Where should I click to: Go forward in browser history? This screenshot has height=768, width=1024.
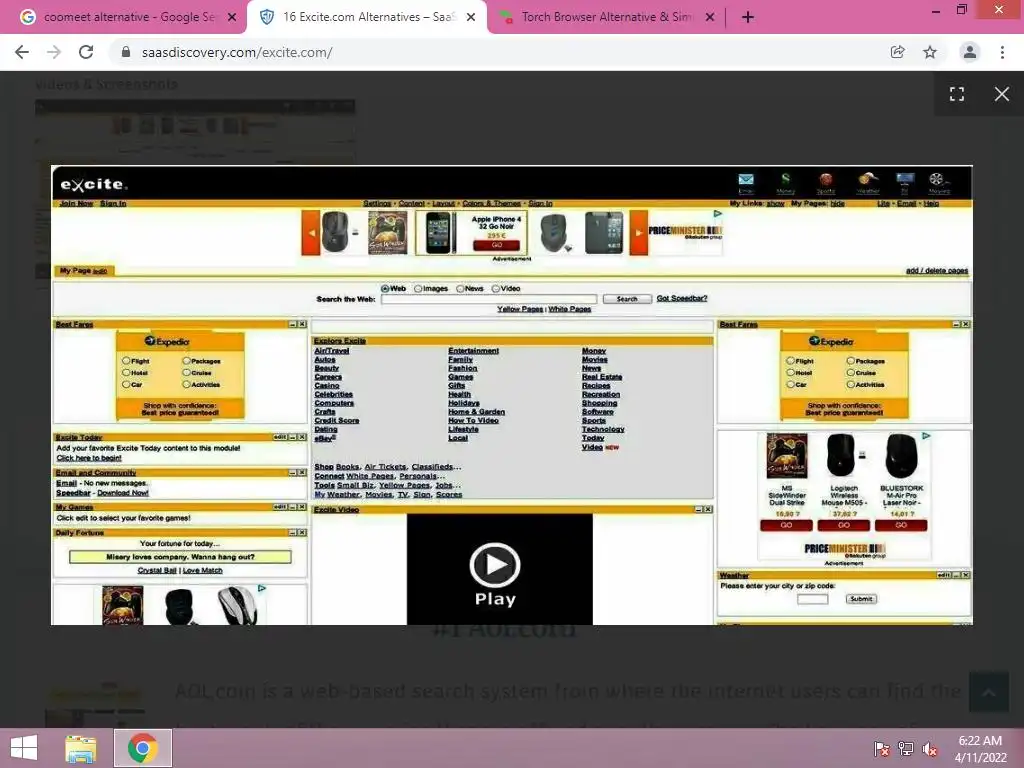[54, 52]
